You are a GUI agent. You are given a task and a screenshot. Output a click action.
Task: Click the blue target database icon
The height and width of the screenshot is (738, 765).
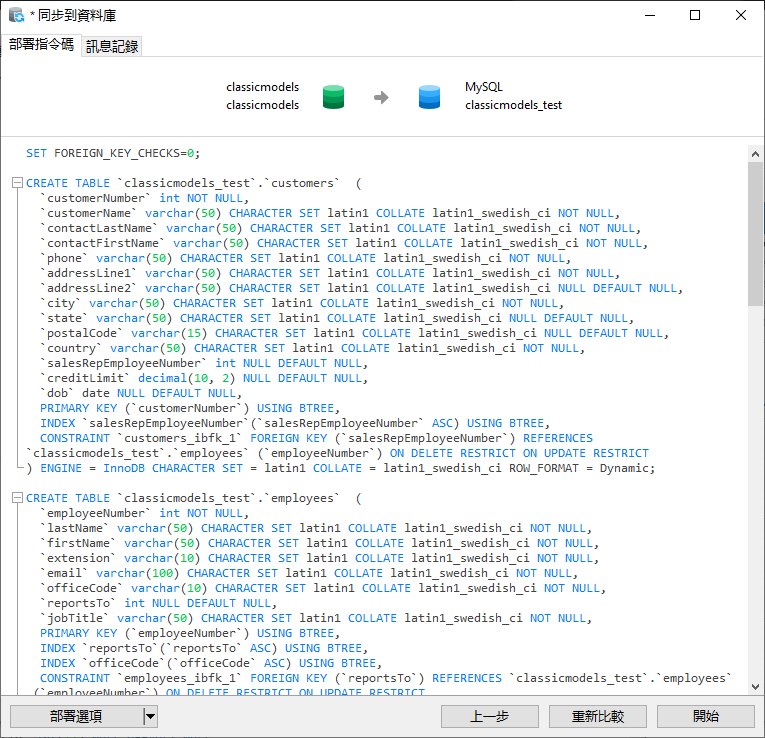(429, 97)
